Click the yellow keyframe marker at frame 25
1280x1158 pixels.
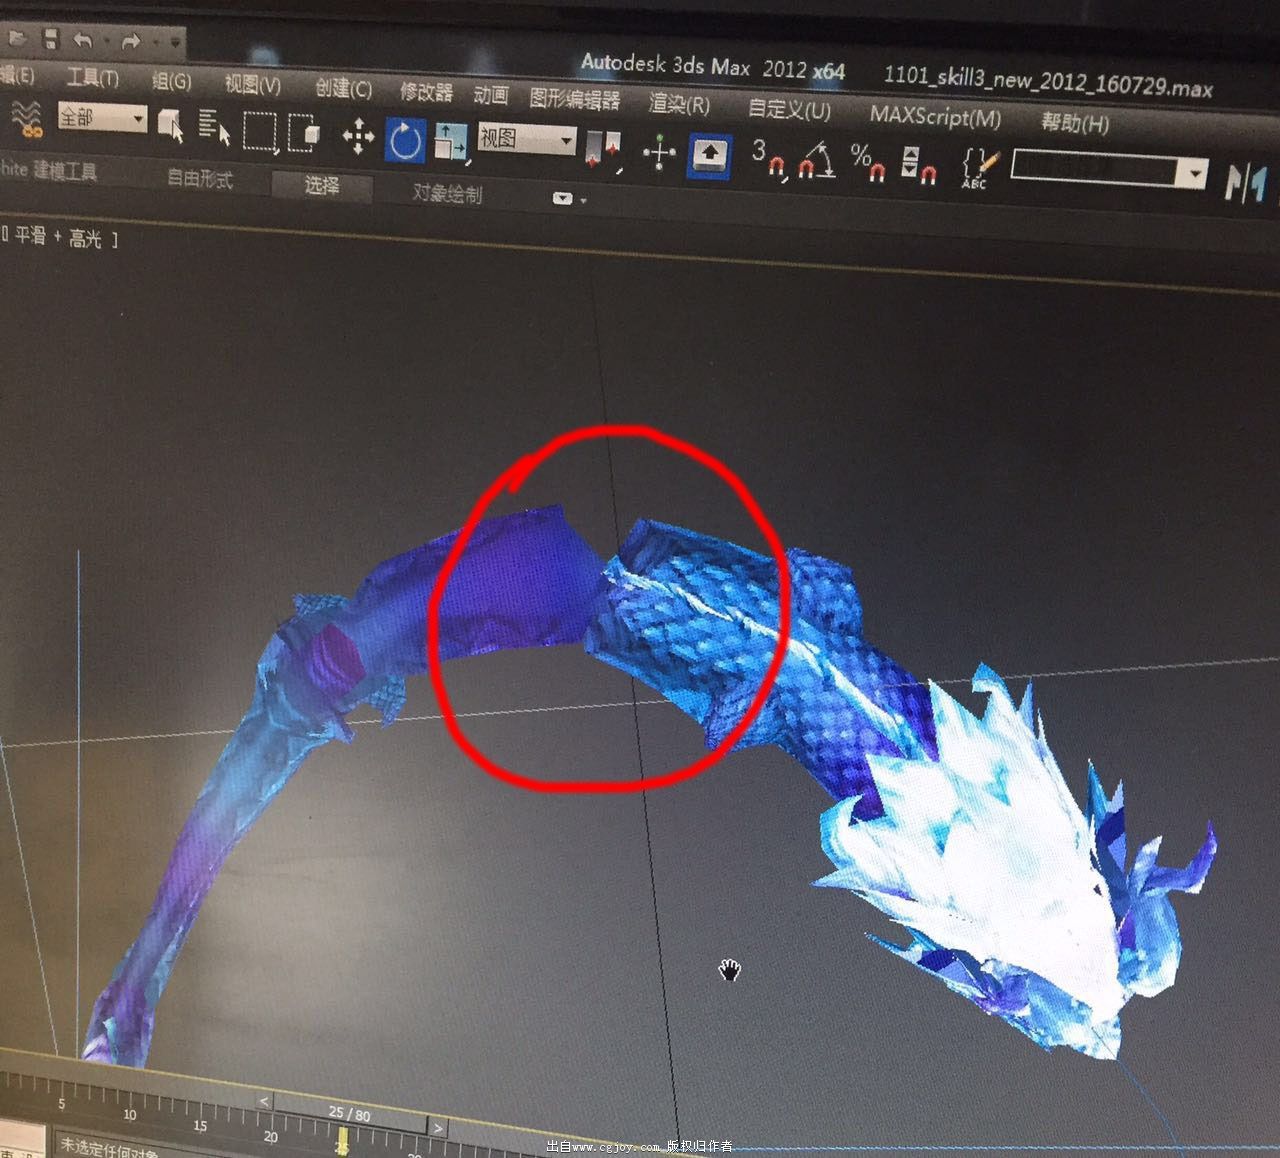click(x=343, y=1139)
